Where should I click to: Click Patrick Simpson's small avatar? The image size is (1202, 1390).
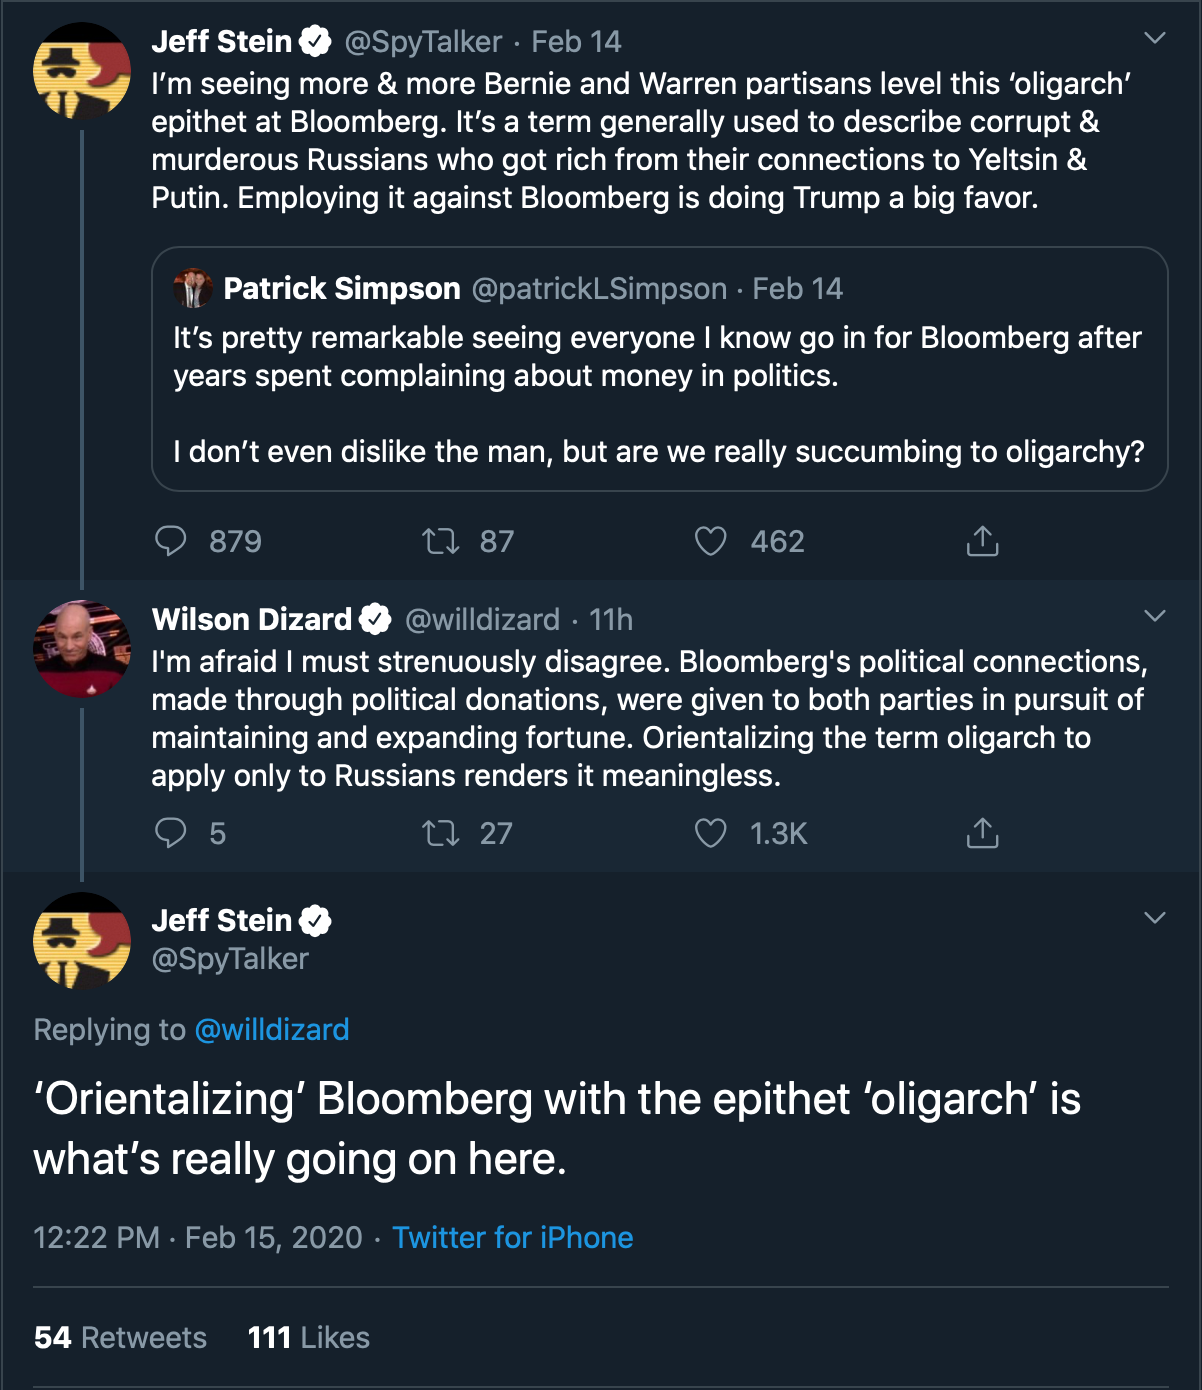pyautogui.click(x=193, y=288)
